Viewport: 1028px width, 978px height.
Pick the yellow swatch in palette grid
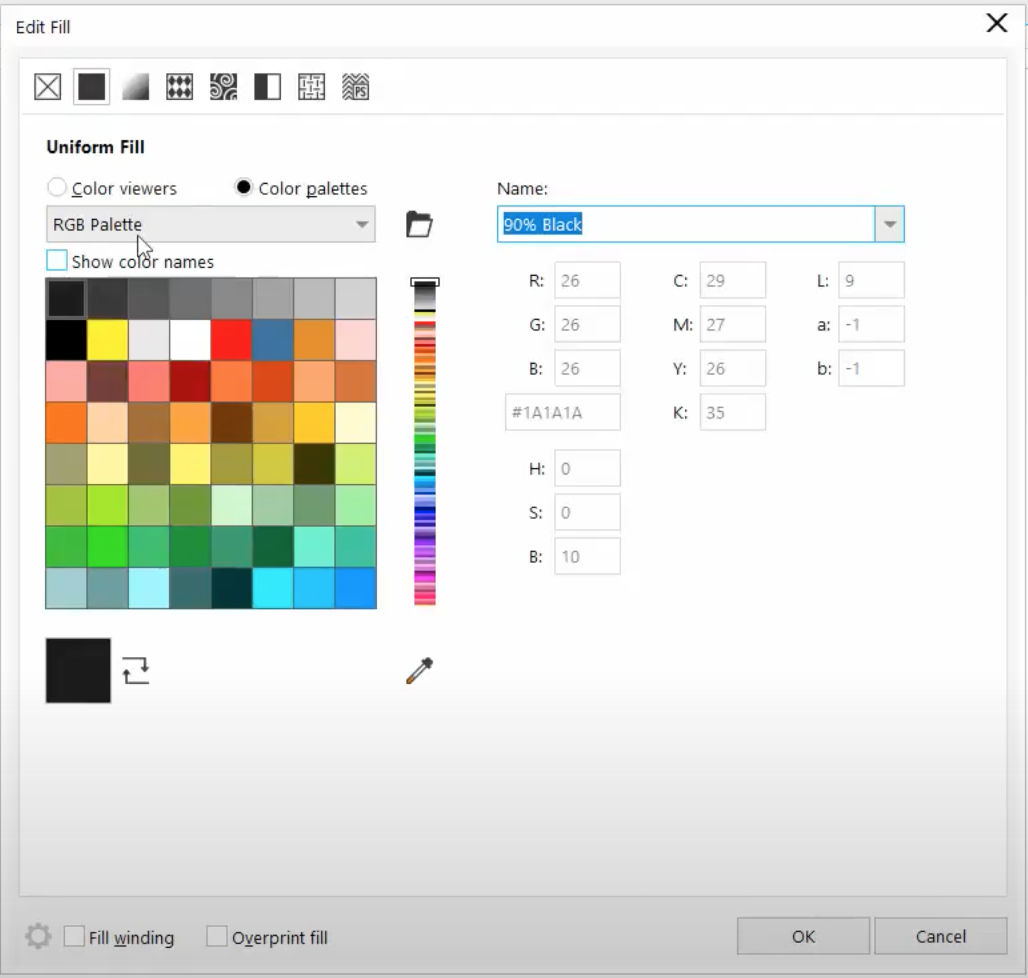(107, 340)
